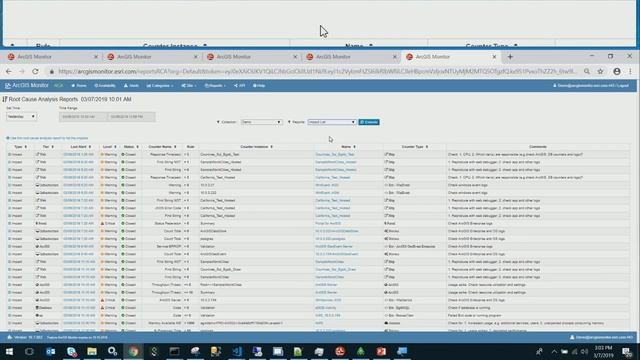Open the Collection dropdown

(x=261, y=122)
